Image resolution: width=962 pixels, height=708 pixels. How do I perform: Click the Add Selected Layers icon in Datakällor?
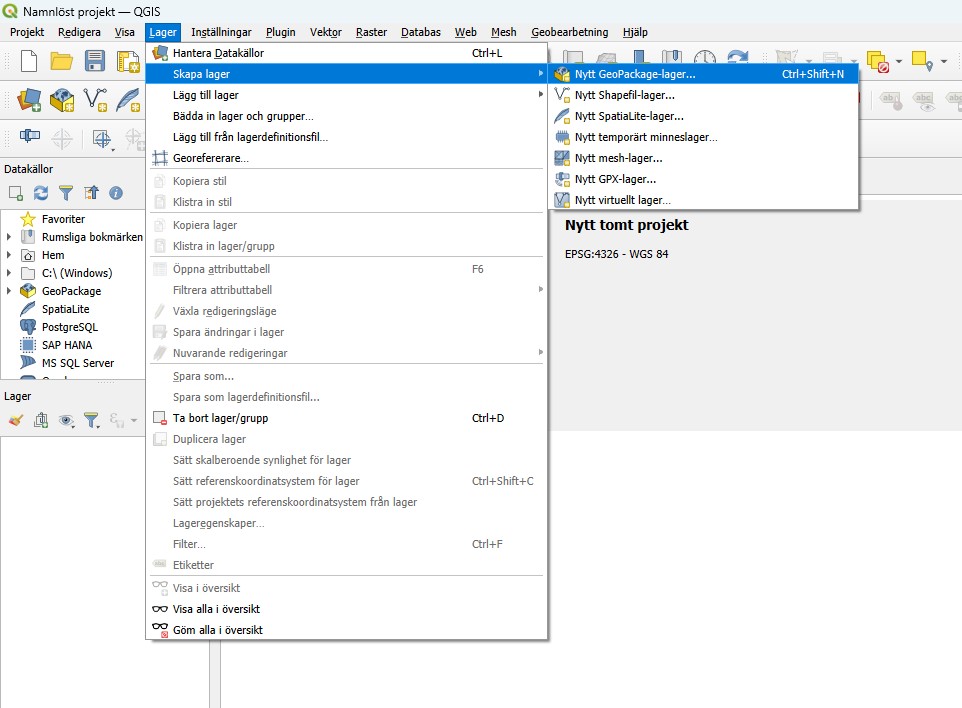[16, 193]
